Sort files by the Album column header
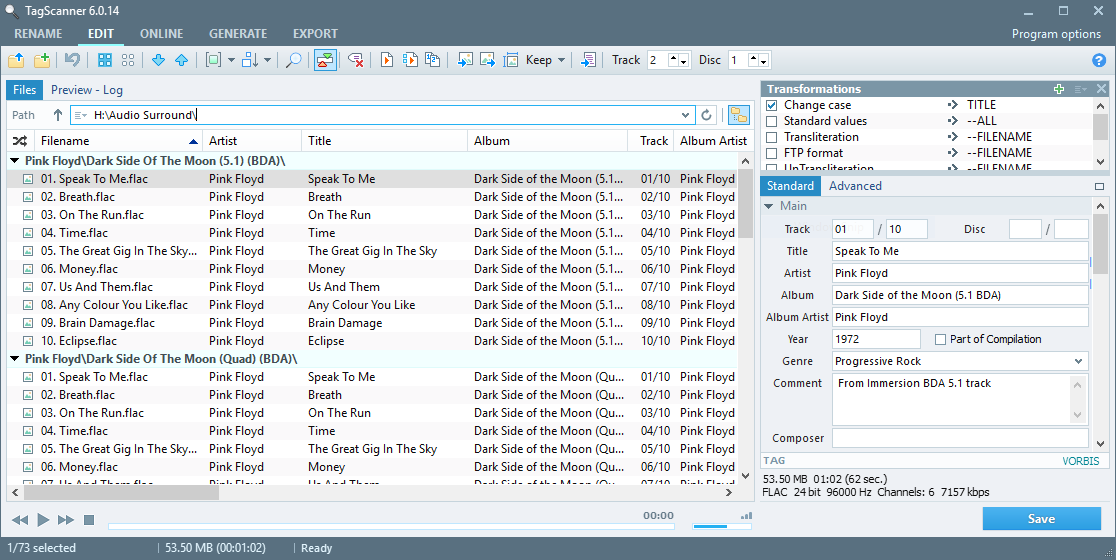 tap(547, 141)
